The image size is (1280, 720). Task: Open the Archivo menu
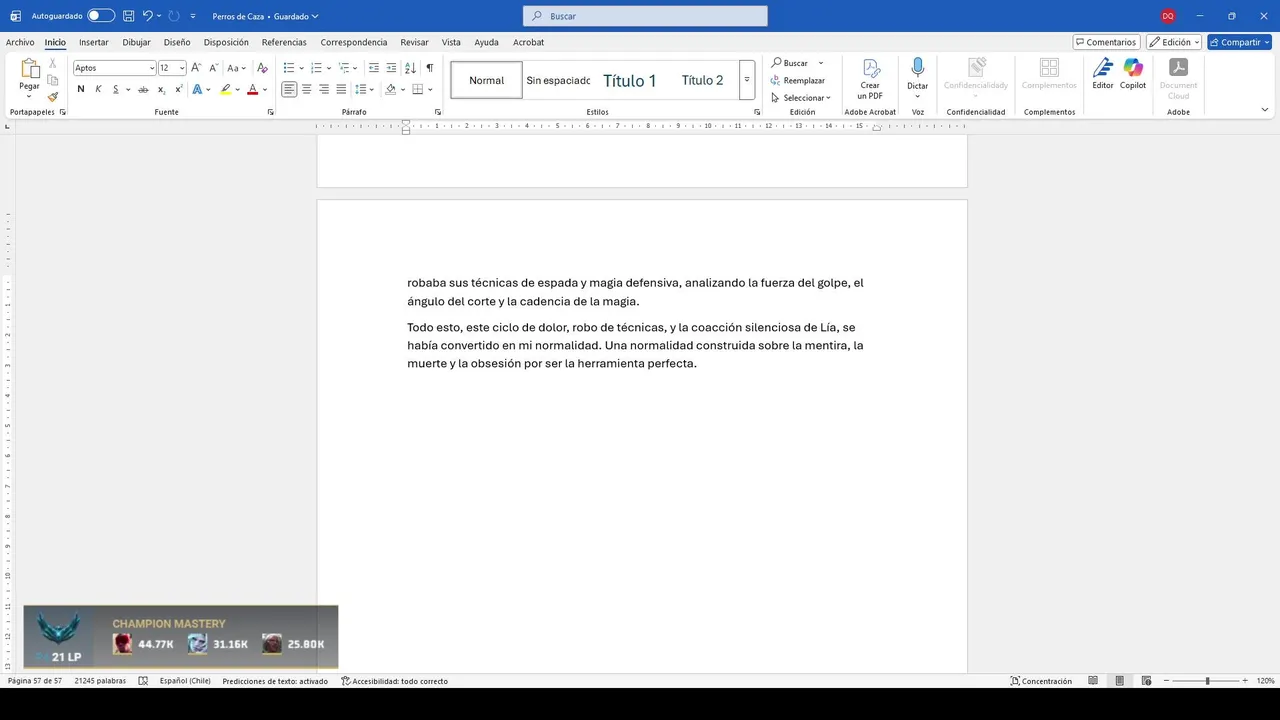coord(20,42)
